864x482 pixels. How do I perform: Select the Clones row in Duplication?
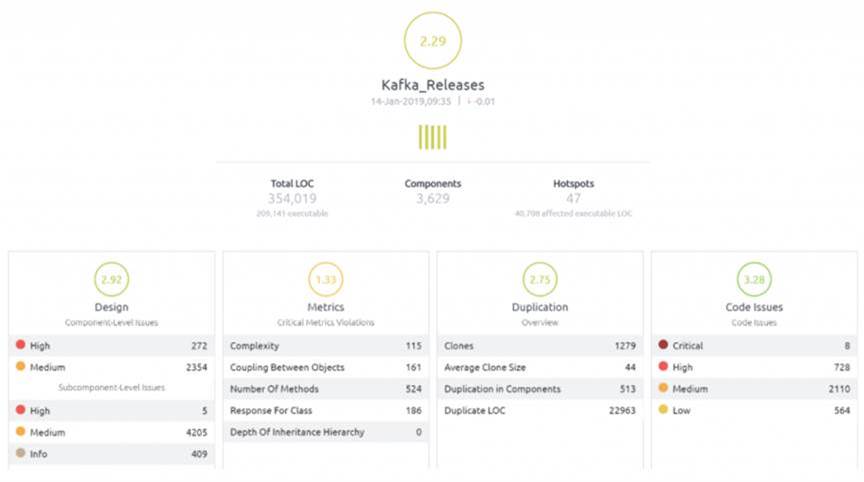[539, 346]
